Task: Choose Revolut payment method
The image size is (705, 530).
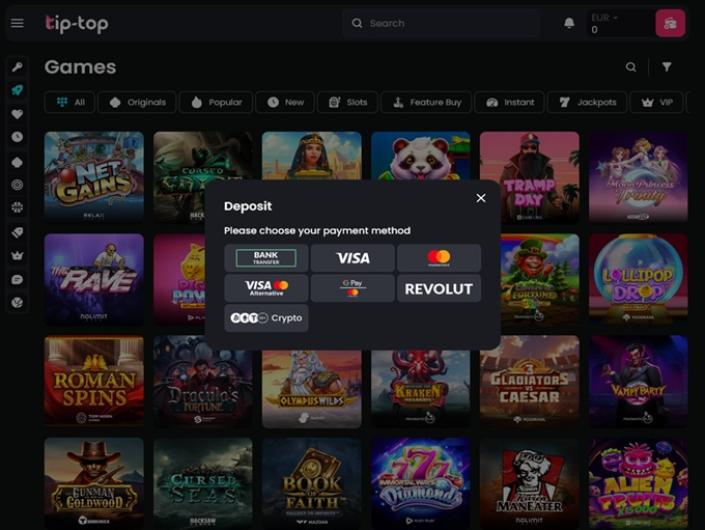Action: pos(439,289)
